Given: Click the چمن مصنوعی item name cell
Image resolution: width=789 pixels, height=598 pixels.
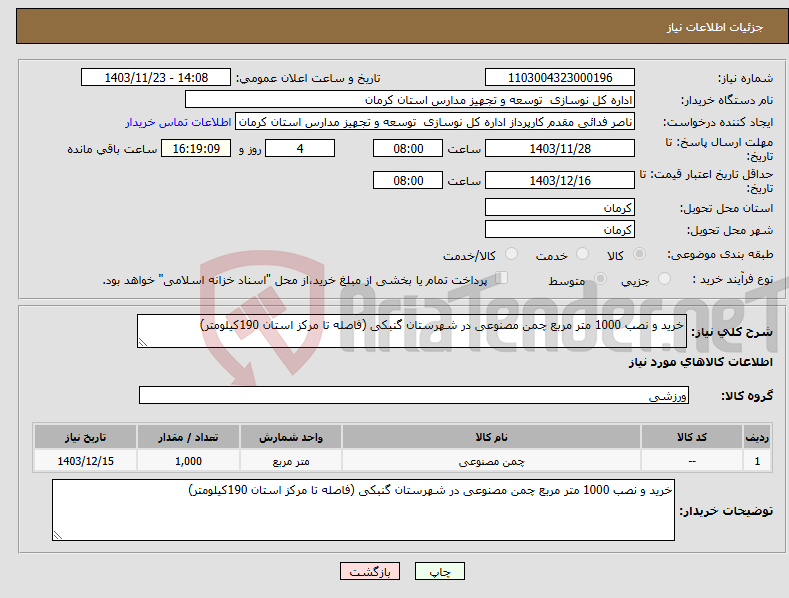Looking at the screenshot, I should tap(491, 461).
